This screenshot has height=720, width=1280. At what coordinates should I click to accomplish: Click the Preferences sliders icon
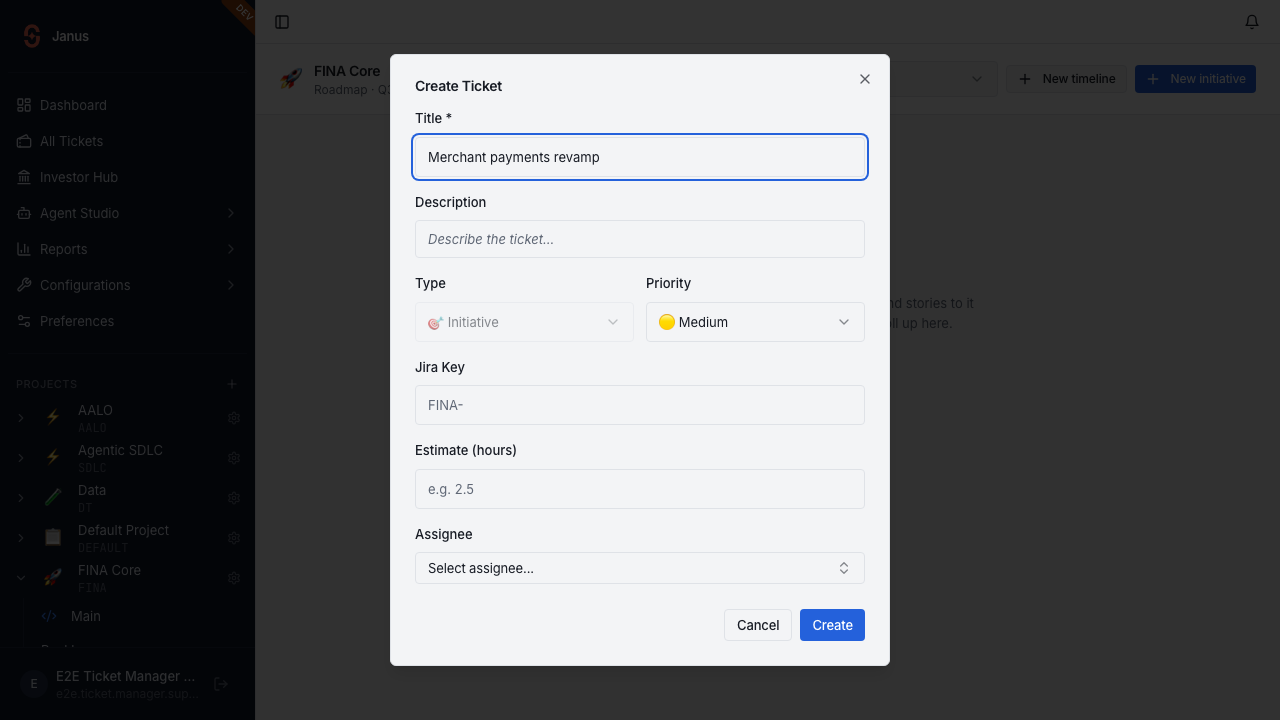24,321
